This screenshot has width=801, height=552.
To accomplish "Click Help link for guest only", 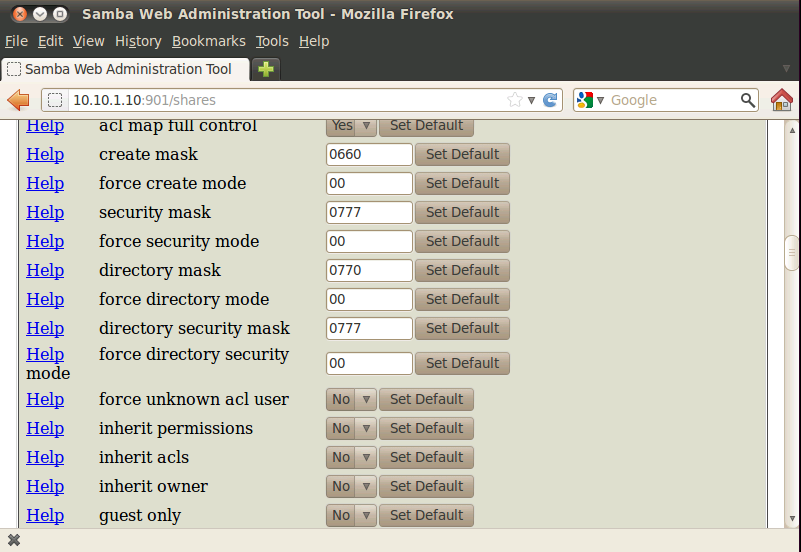I will point(45,515).
